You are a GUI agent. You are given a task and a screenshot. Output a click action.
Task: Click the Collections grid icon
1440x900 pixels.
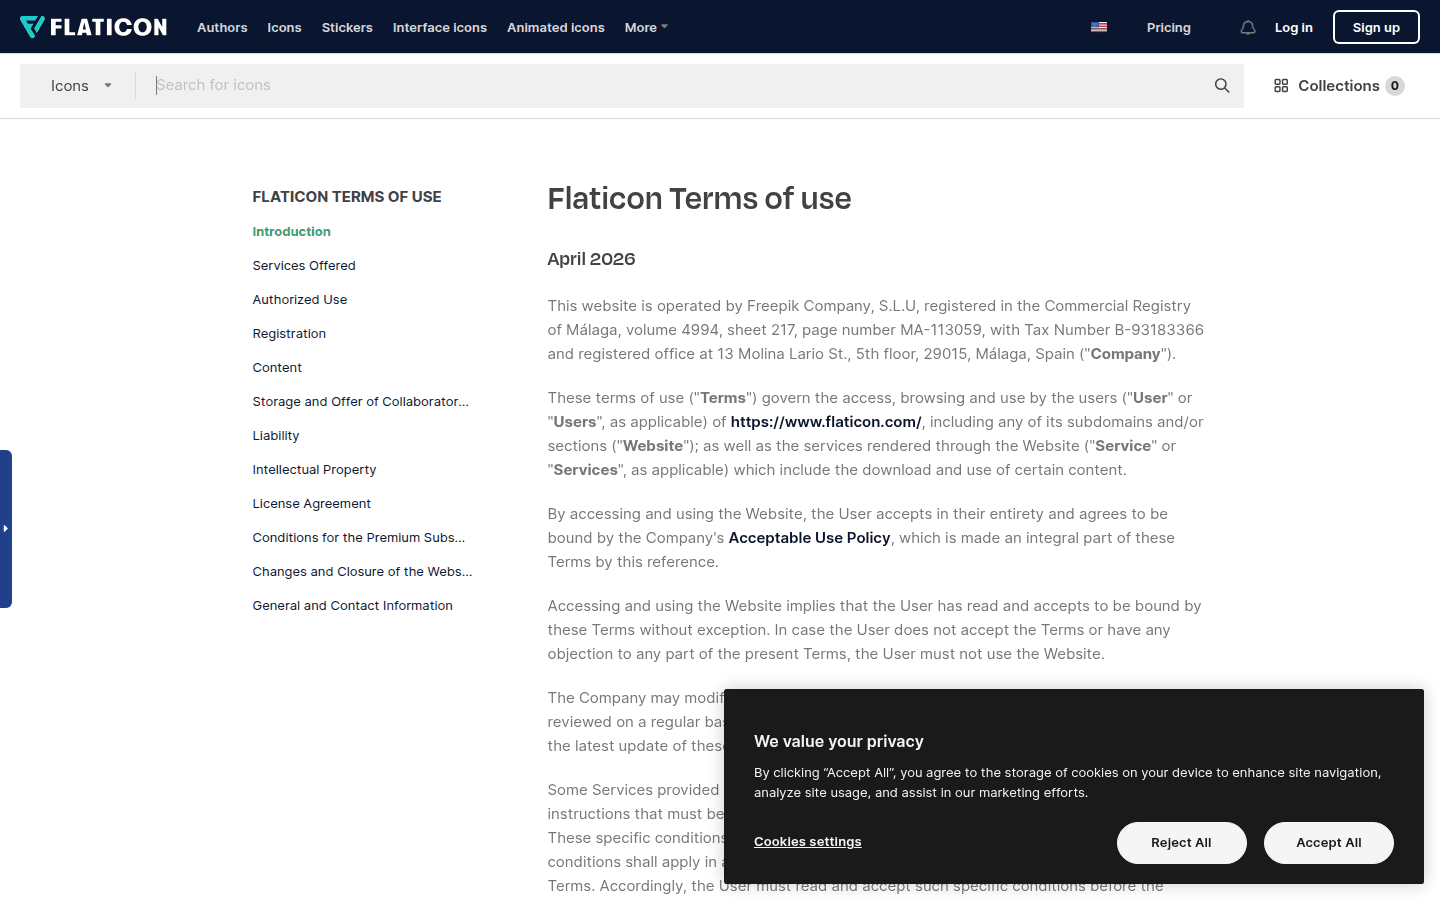pyautogui.click(x=1281, y=86)
